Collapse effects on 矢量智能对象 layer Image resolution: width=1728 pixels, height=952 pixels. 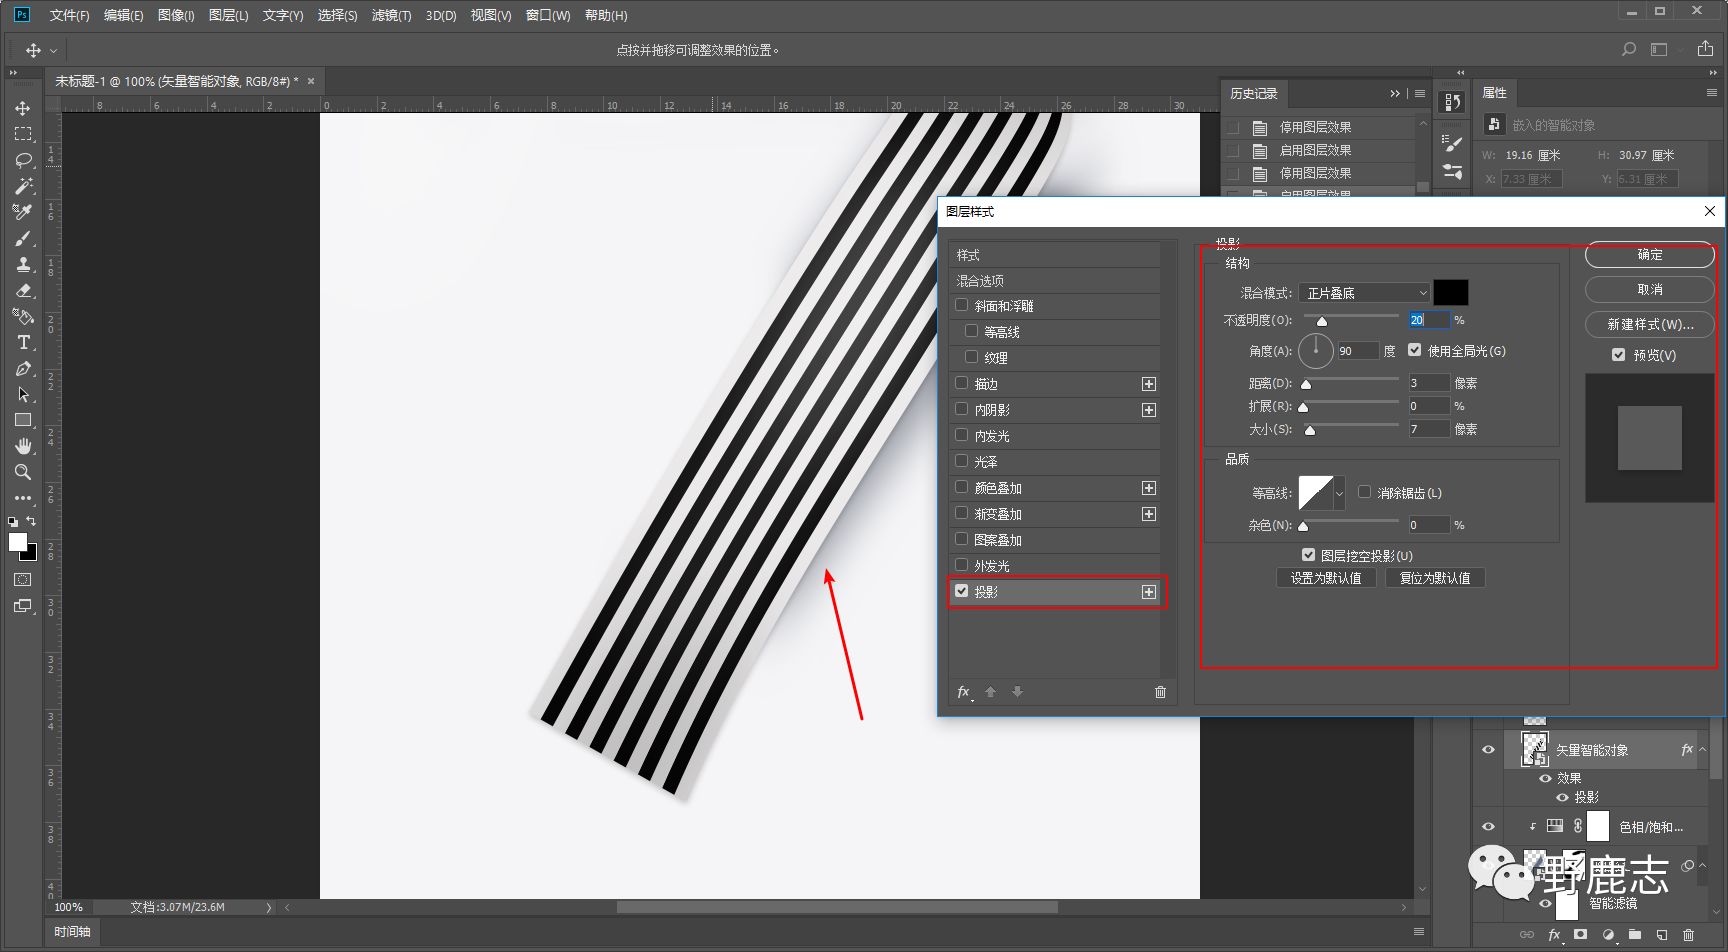coord(1703,750)
